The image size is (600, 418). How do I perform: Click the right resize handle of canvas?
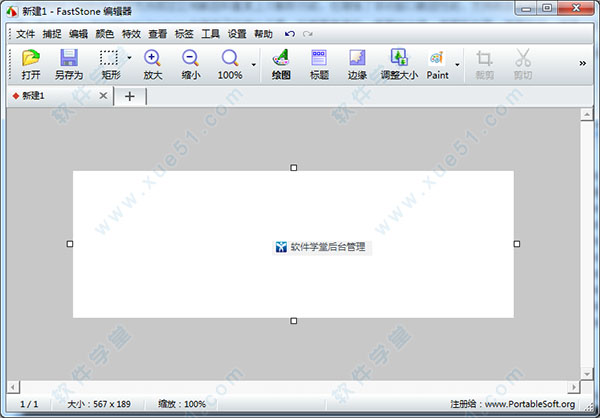tap(517, 244)
